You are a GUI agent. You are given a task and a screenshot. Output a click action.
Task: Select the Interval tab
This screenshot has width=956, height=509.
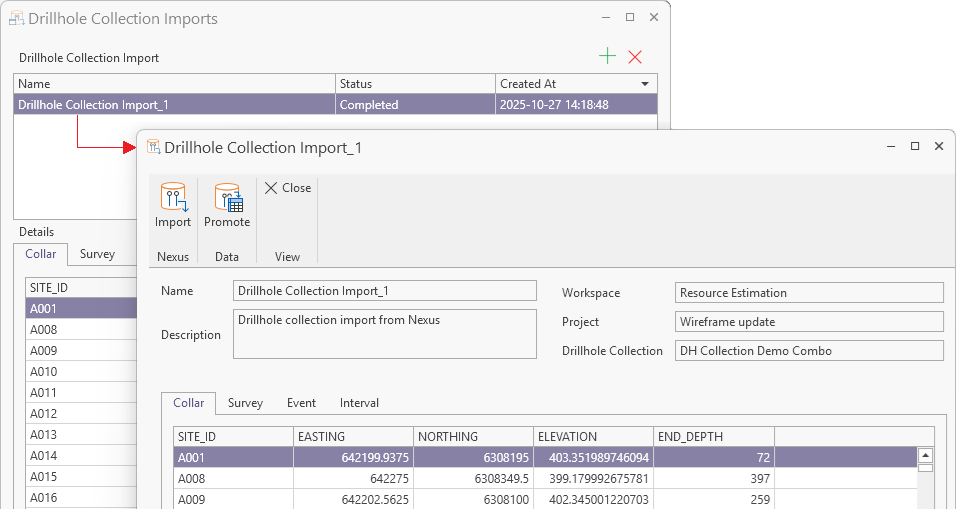coord(359,403)
